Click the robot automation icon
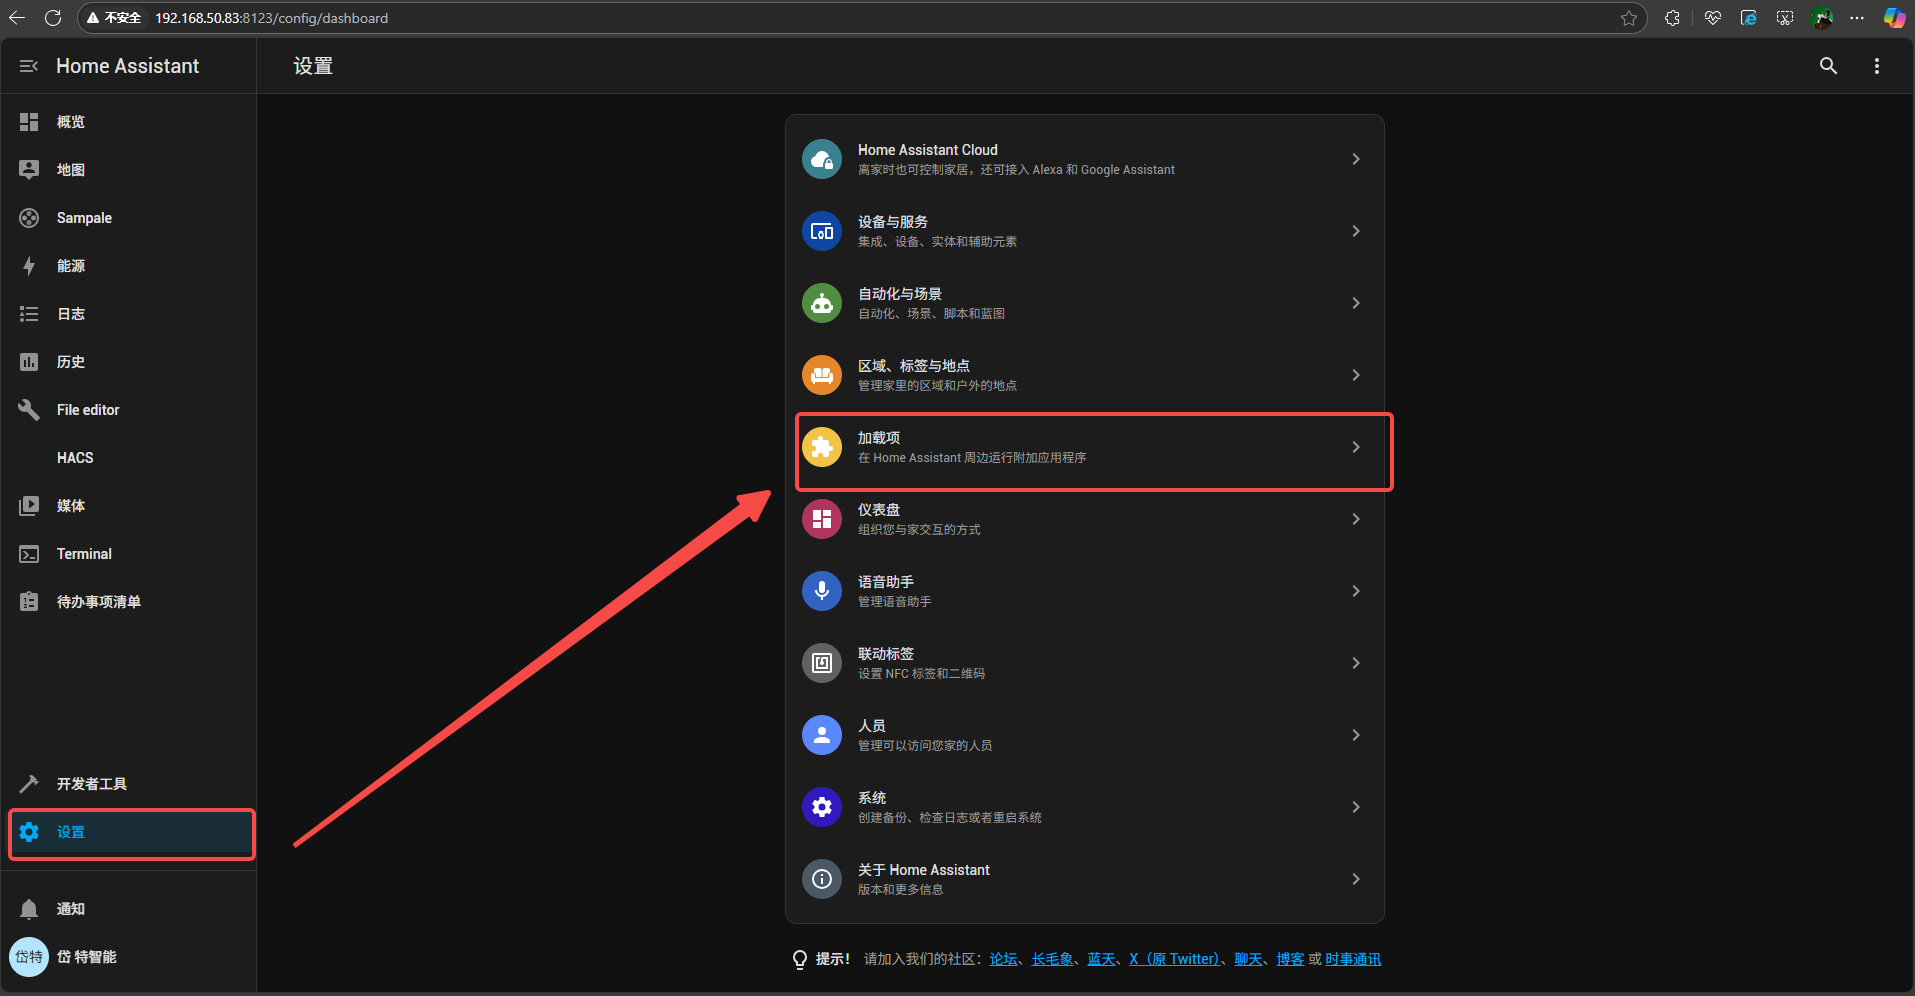This screenshot has width=1915, height=996. click(821, 303)
